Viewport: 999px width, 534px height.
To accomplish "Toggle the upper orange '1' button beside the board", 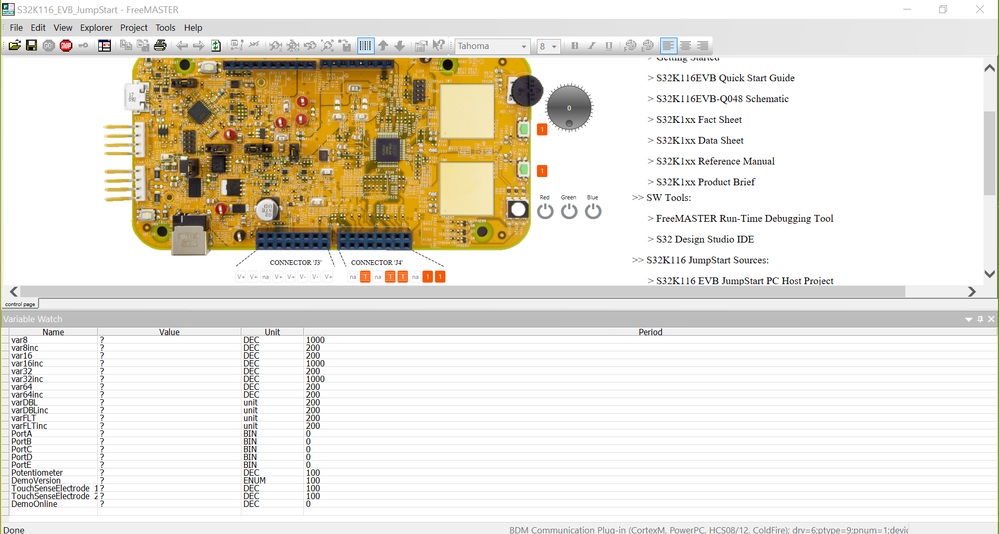I will click(x=542, y=129).
